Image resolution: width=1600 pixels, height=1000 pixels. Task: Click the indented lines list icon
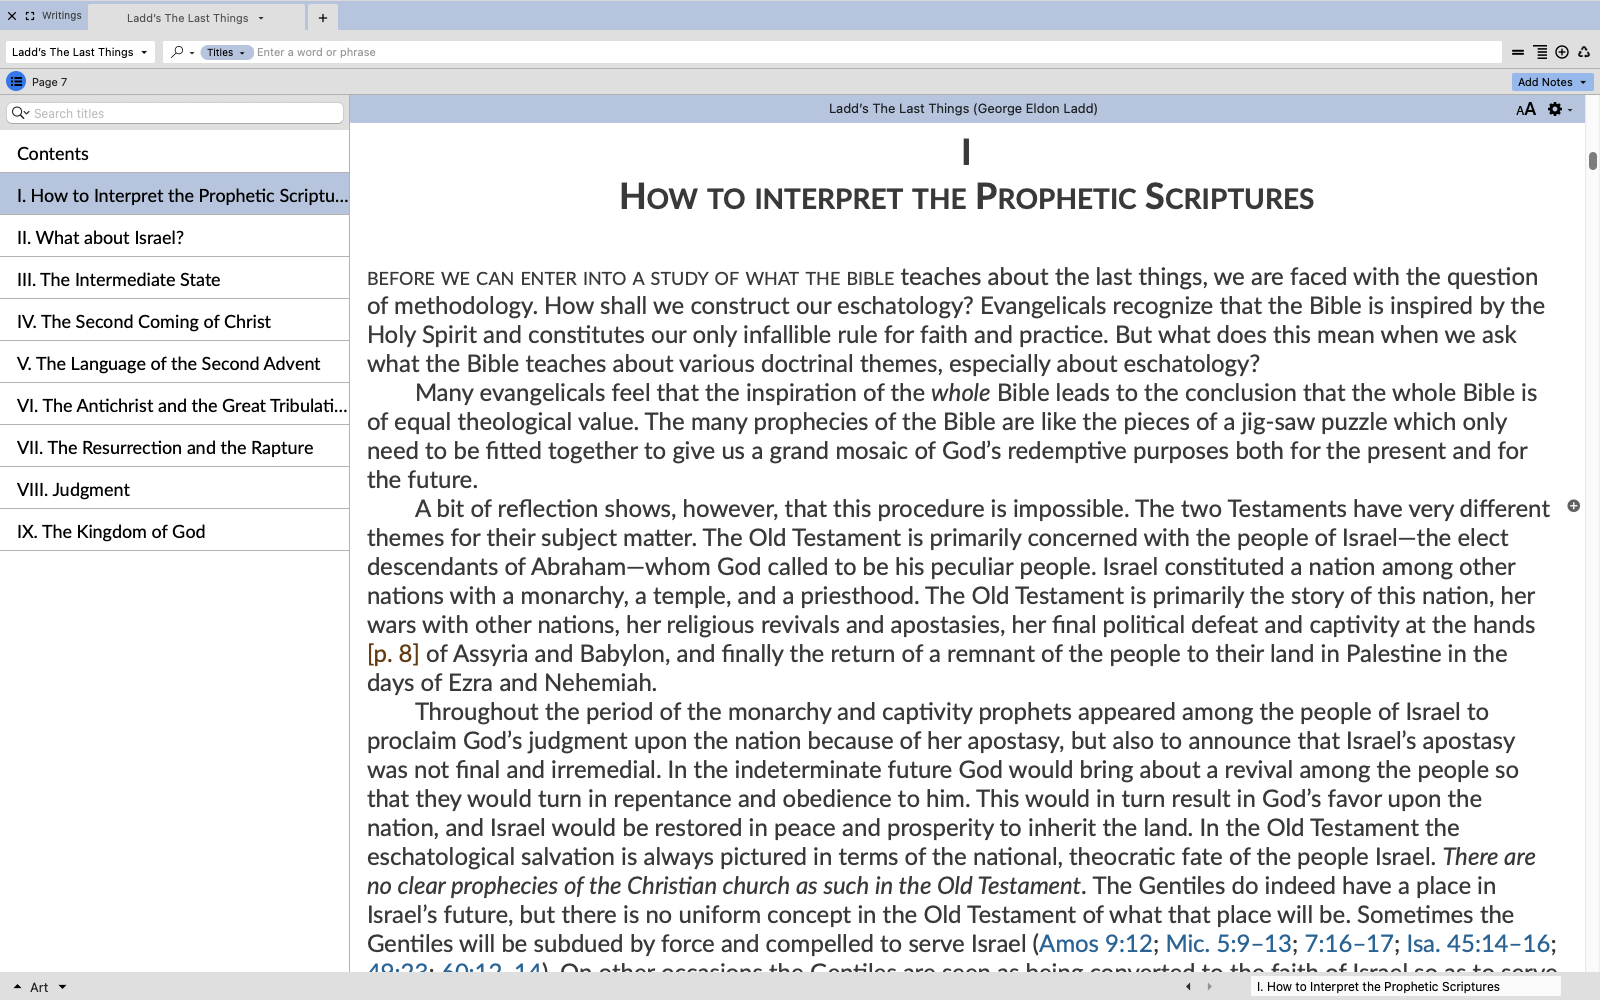[x=1540, y=52]
